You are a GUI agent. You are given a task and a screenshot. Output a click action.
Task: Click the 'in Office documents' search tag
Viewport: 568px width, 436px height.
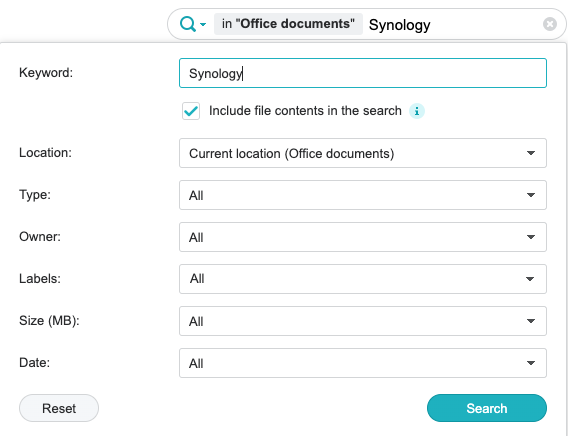(x=288, y=24)
